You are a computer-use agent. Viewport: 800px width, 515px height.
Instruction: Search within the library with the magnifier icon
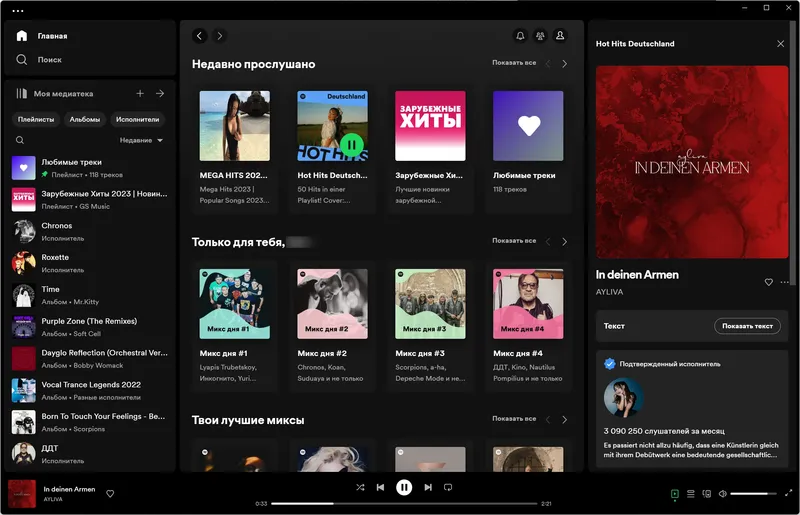[20, 140]
